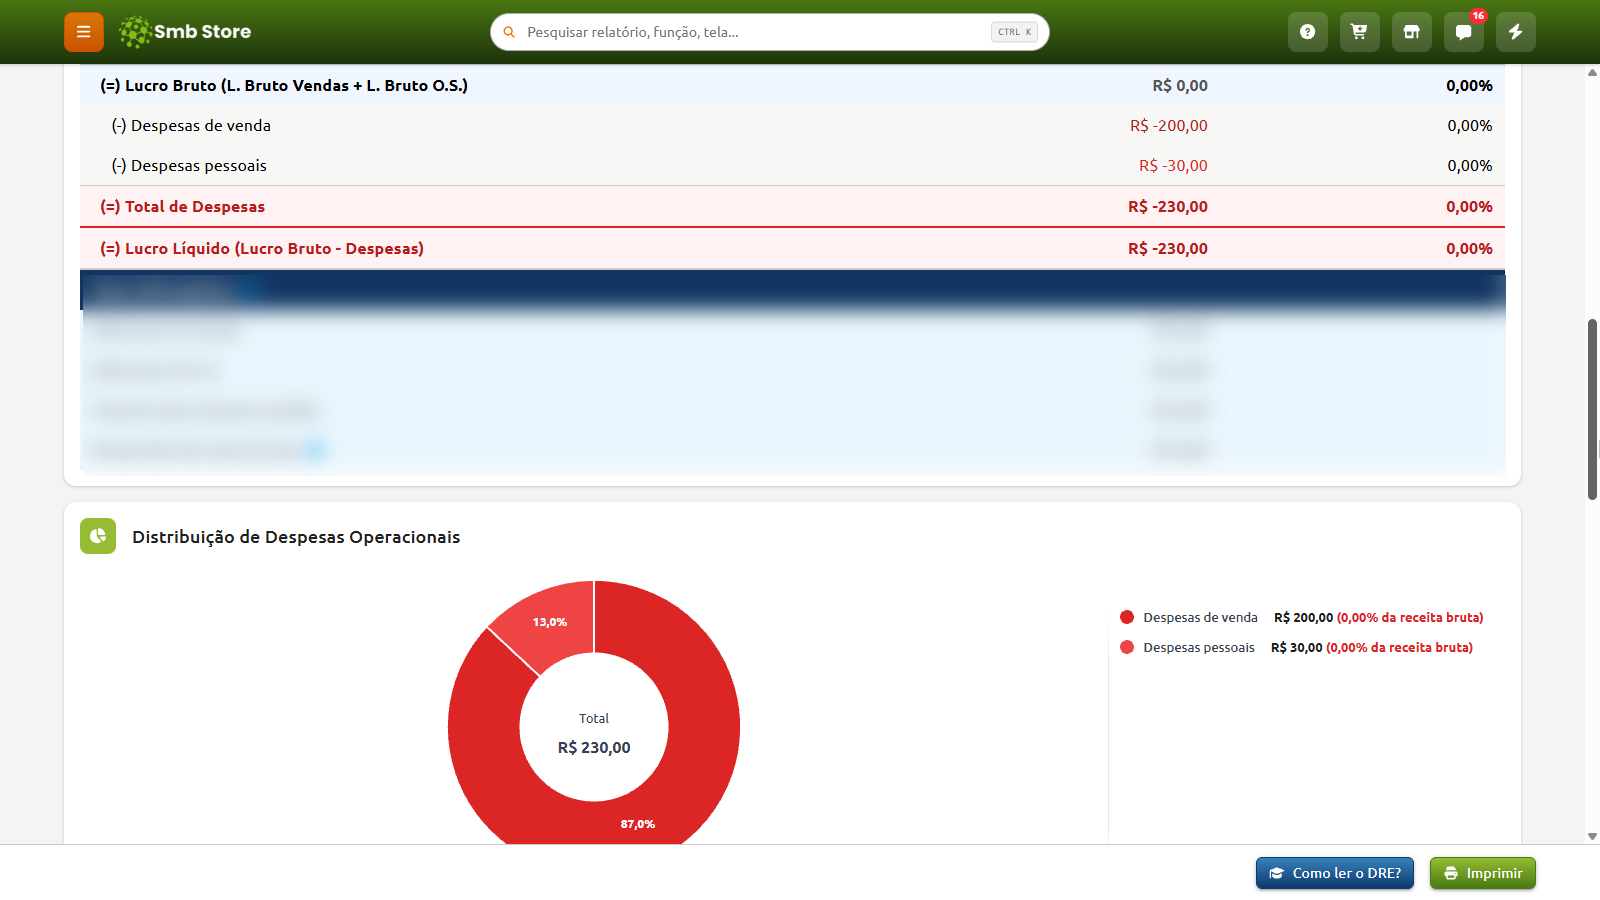This screenshot has width=1600, height=900.
Task: Click the page vertical scrollbar thumb
Action: coord(1592,410)
